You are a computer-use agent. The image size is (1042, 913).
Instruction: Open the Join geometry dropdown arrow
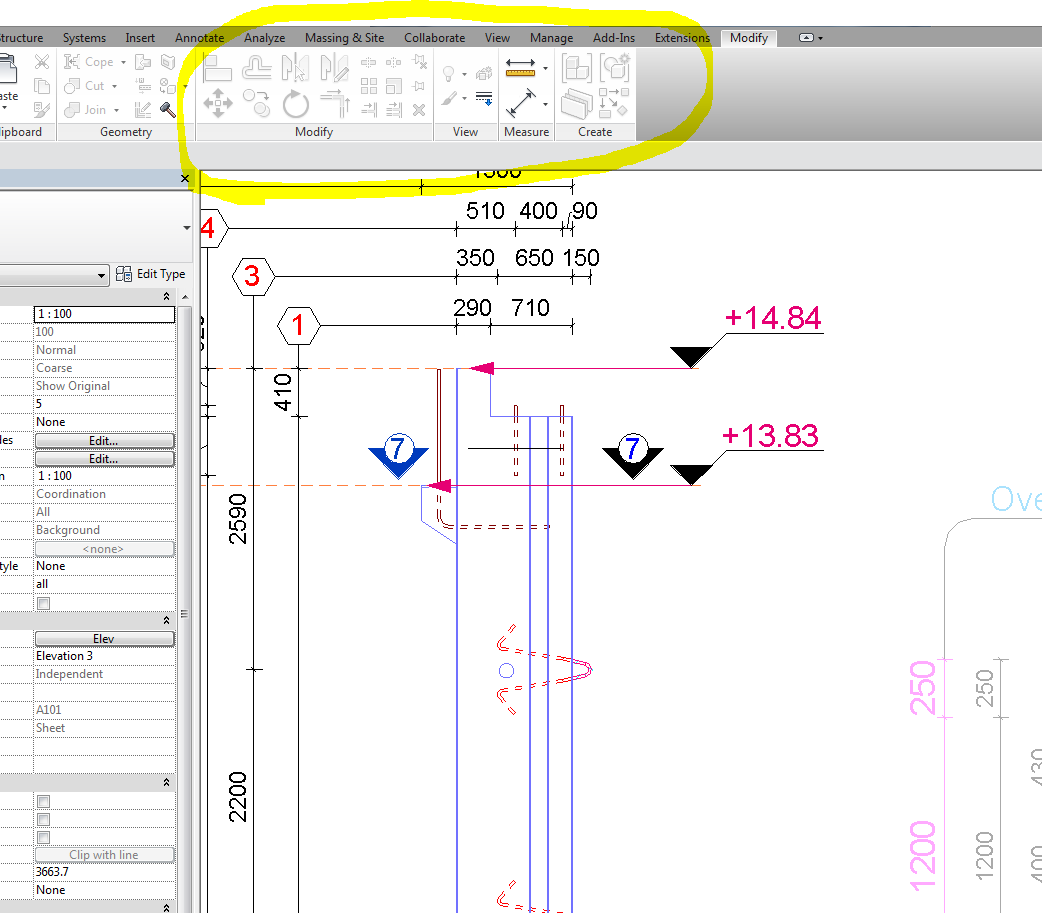tap(116, 110)
